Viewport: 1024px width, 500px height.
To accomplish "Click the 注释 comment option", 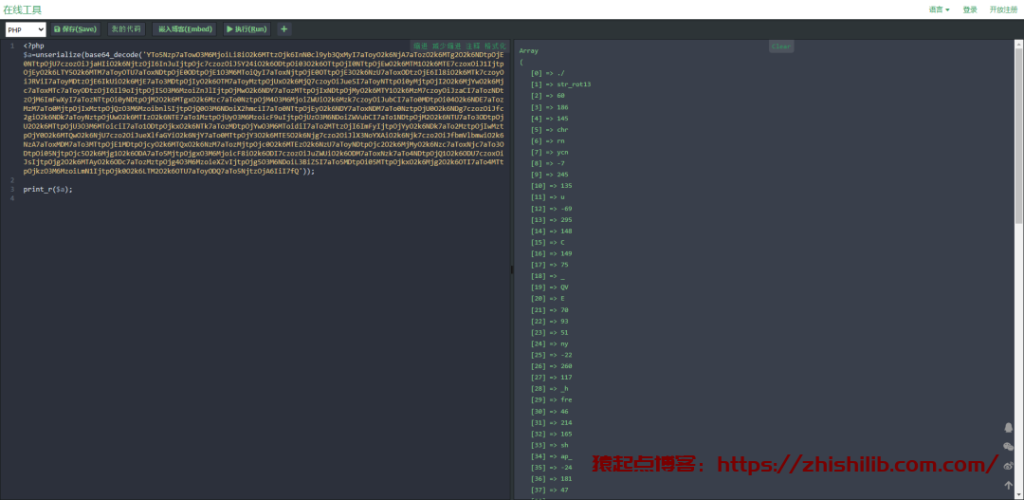I will point(473,46).
